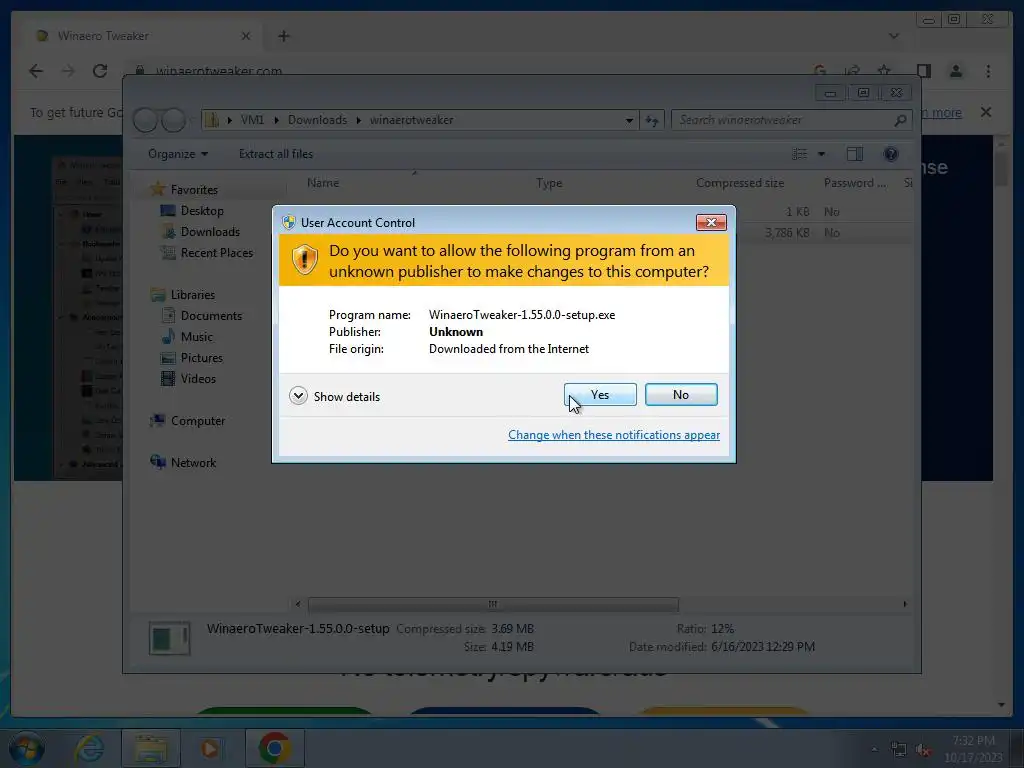Click Yes in User Account Control dialog
The image size is (1024, 768).
pos(600,394)
